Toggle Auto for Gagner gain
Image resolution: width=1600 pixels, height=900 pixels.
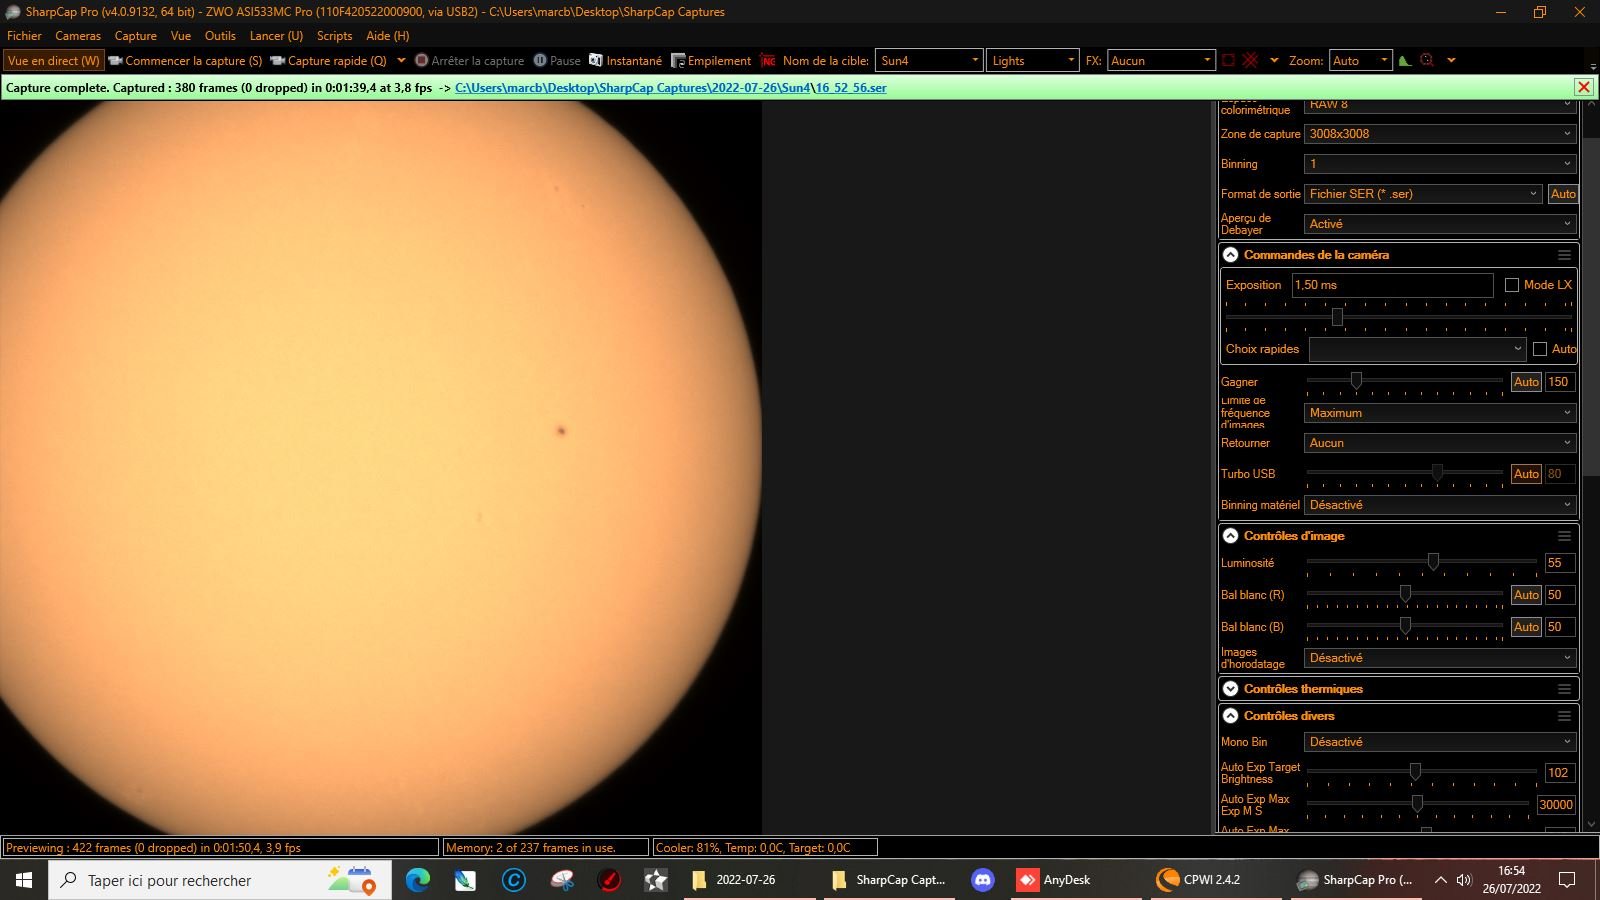pos(1526,382)
